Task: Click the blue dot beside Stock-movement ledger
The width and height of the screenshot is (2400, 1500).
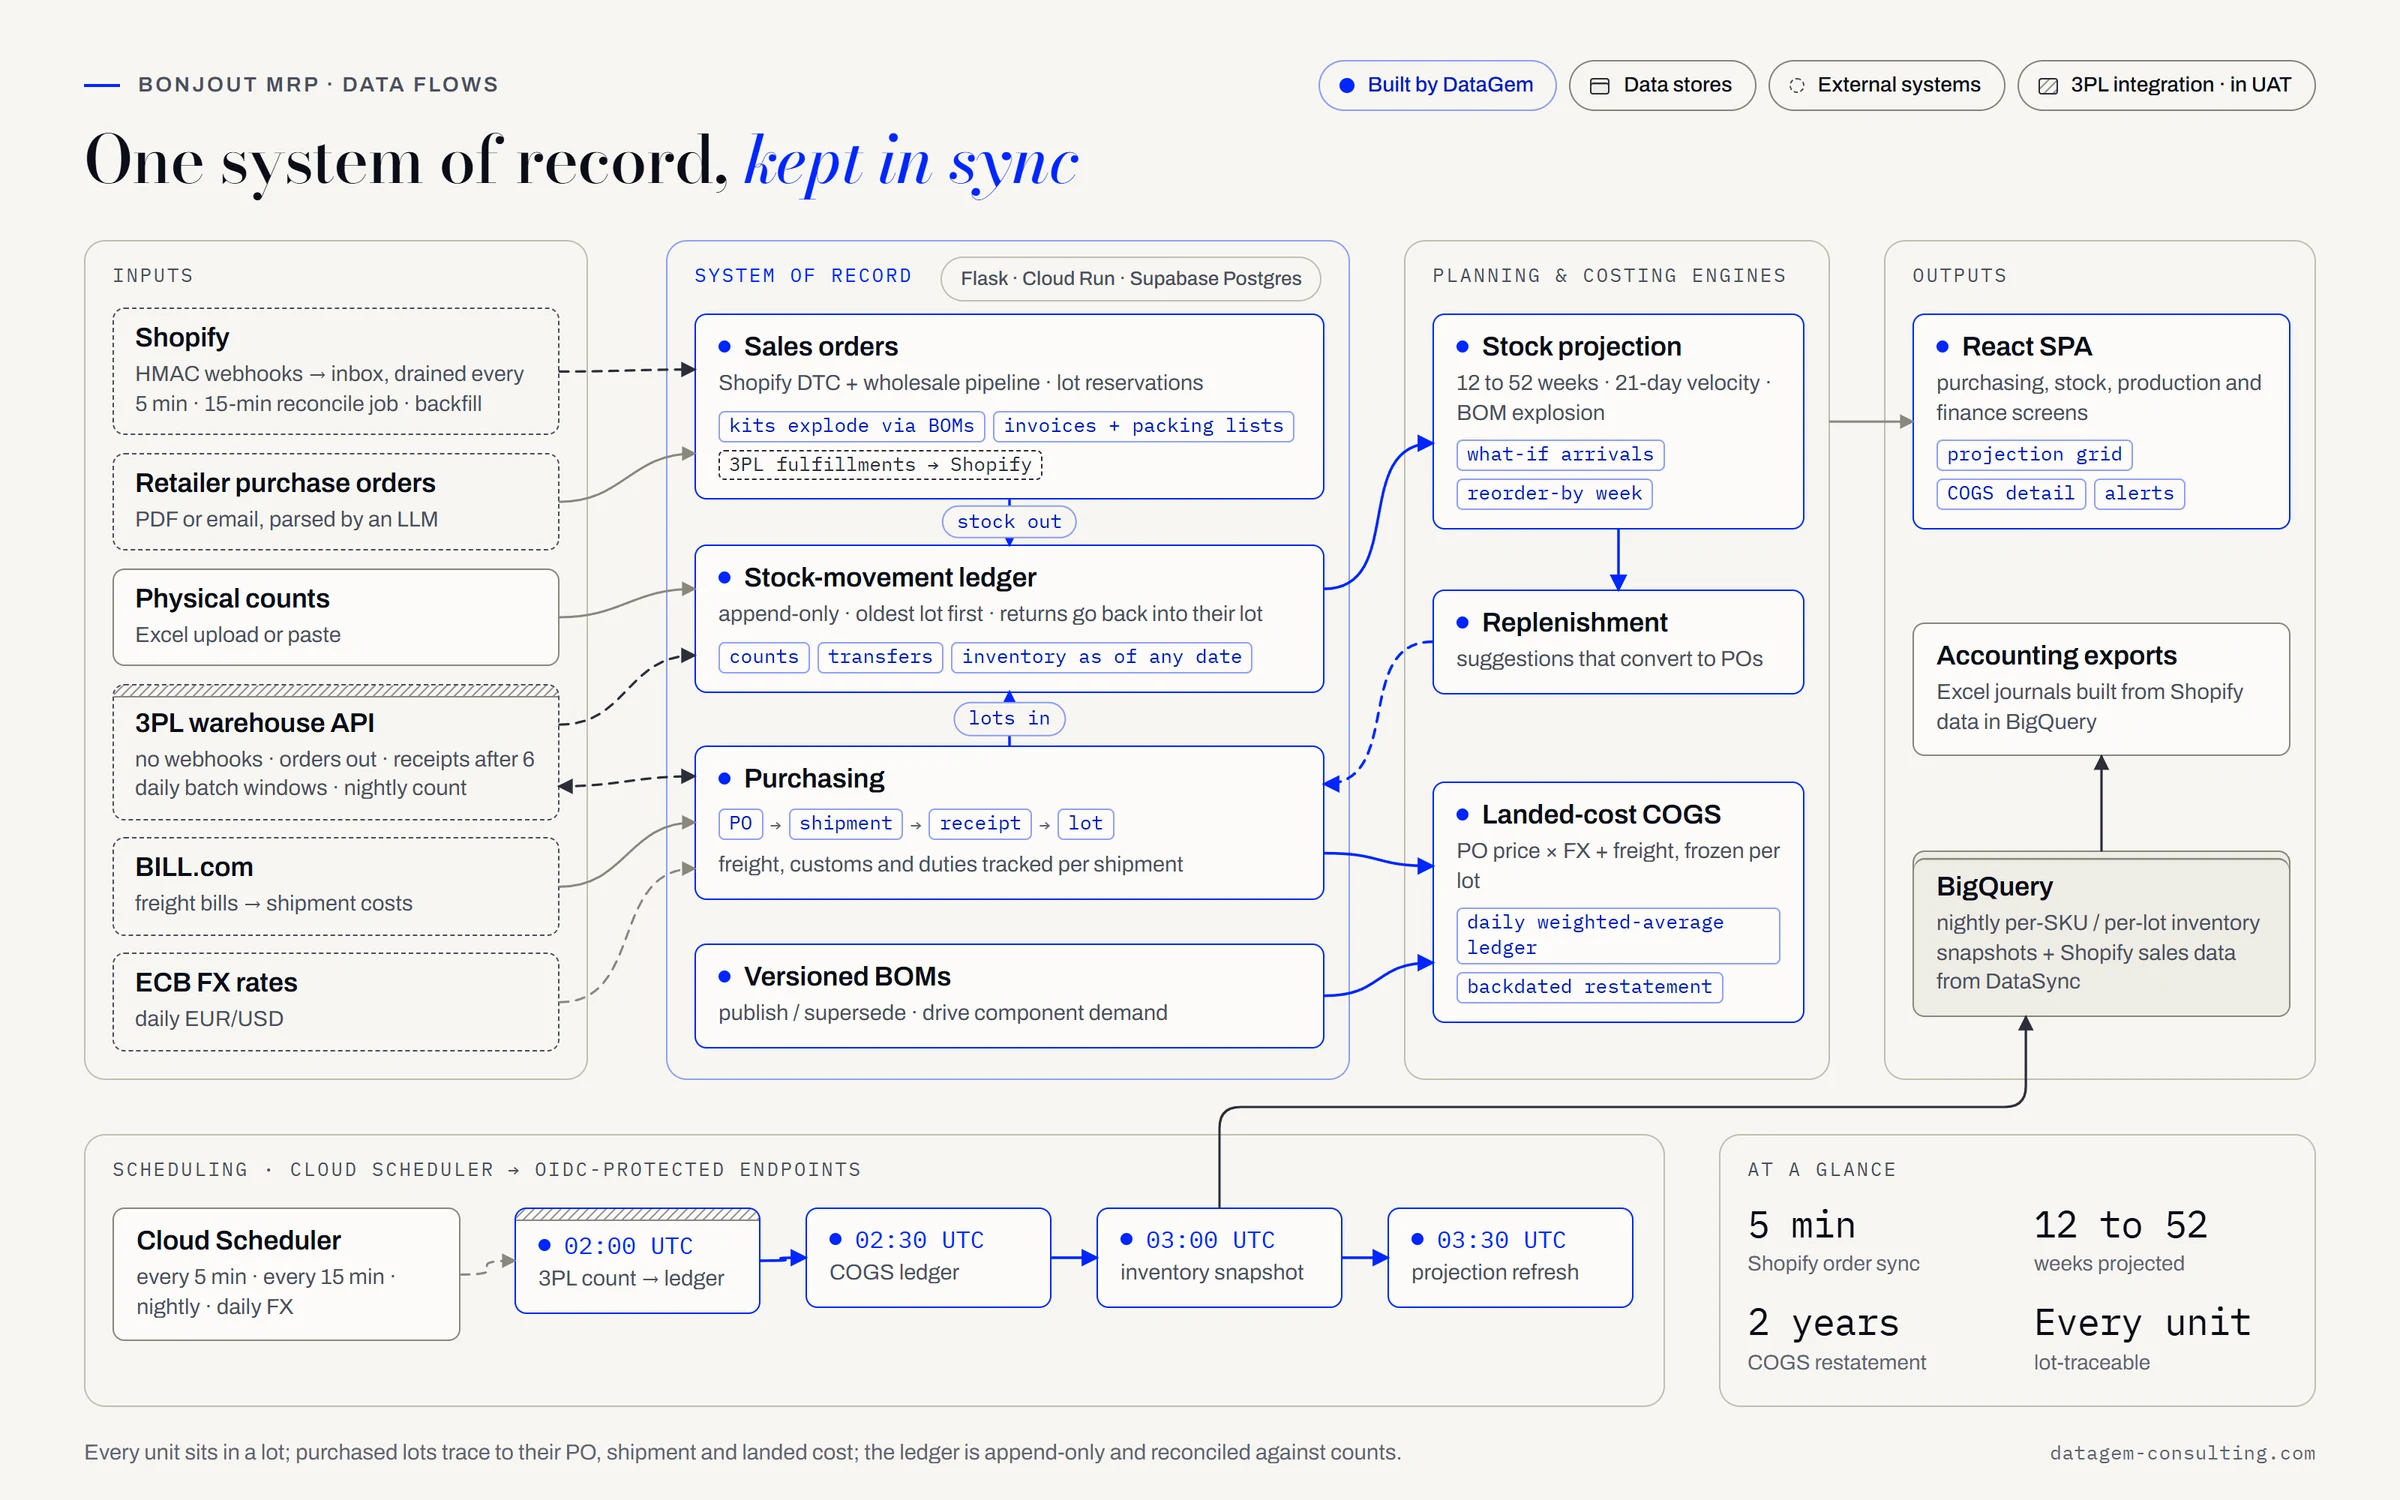Action: point(725,578)
